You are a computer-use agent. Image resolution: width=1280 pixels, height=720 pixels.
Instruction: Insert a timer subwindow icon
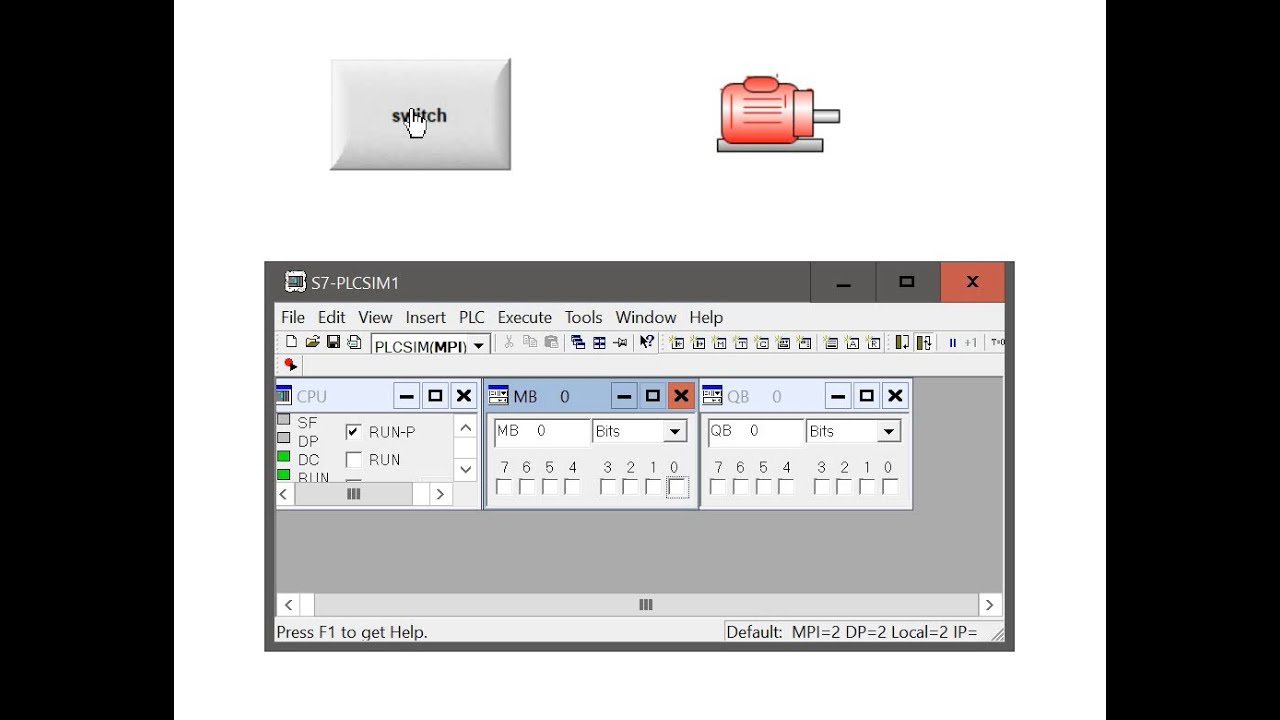[741, 343]
